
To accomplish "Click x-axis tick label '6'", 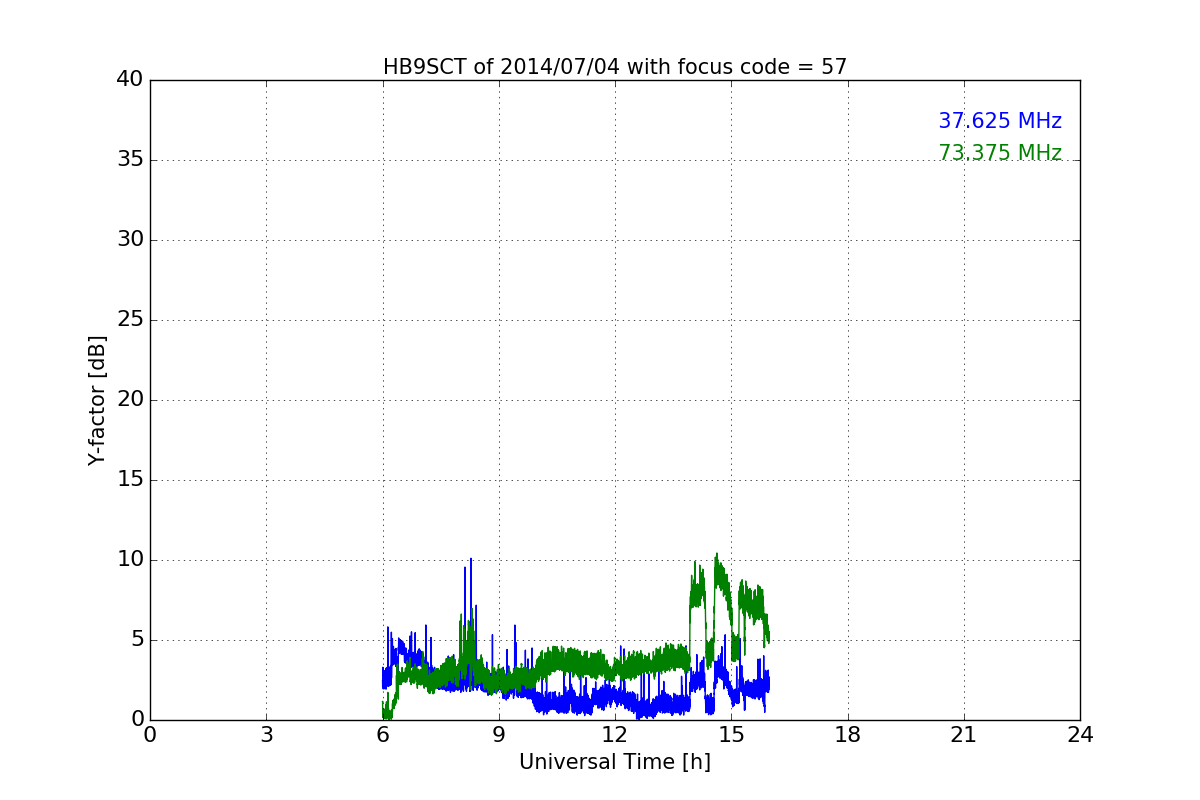I will 383,735.
